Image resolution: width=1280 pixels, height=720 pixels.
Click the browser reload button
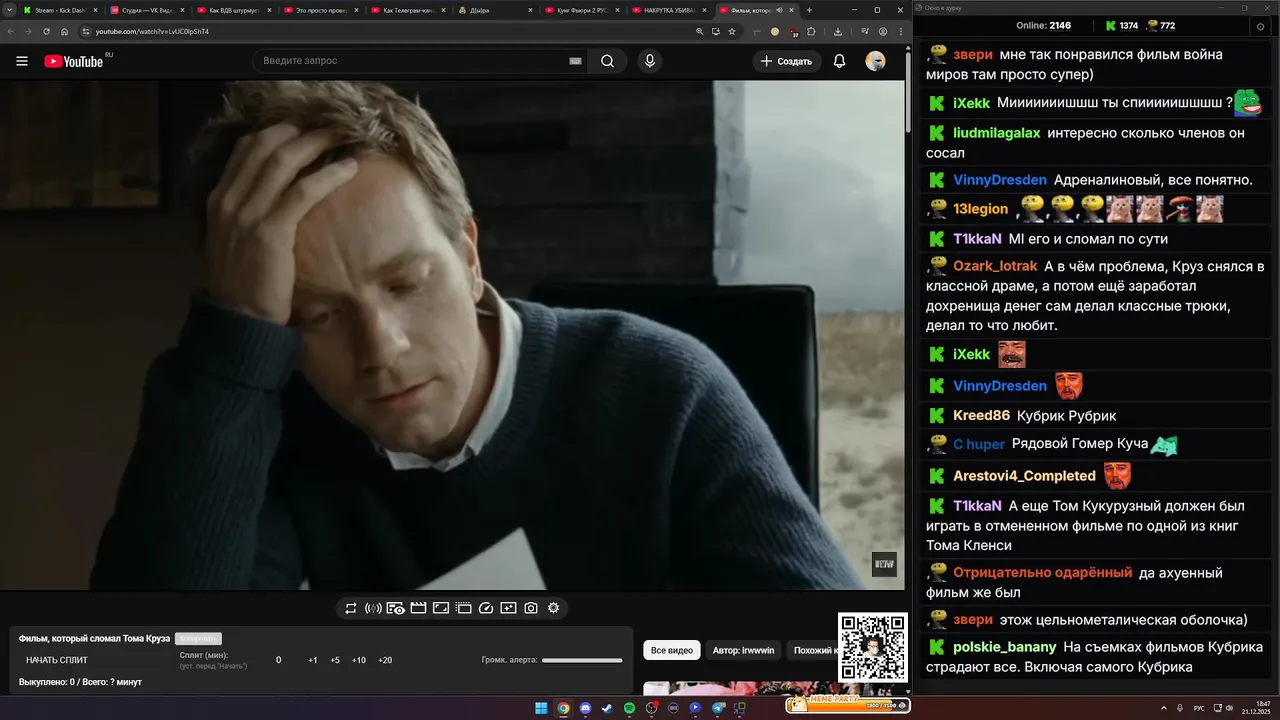coord(46,31)
